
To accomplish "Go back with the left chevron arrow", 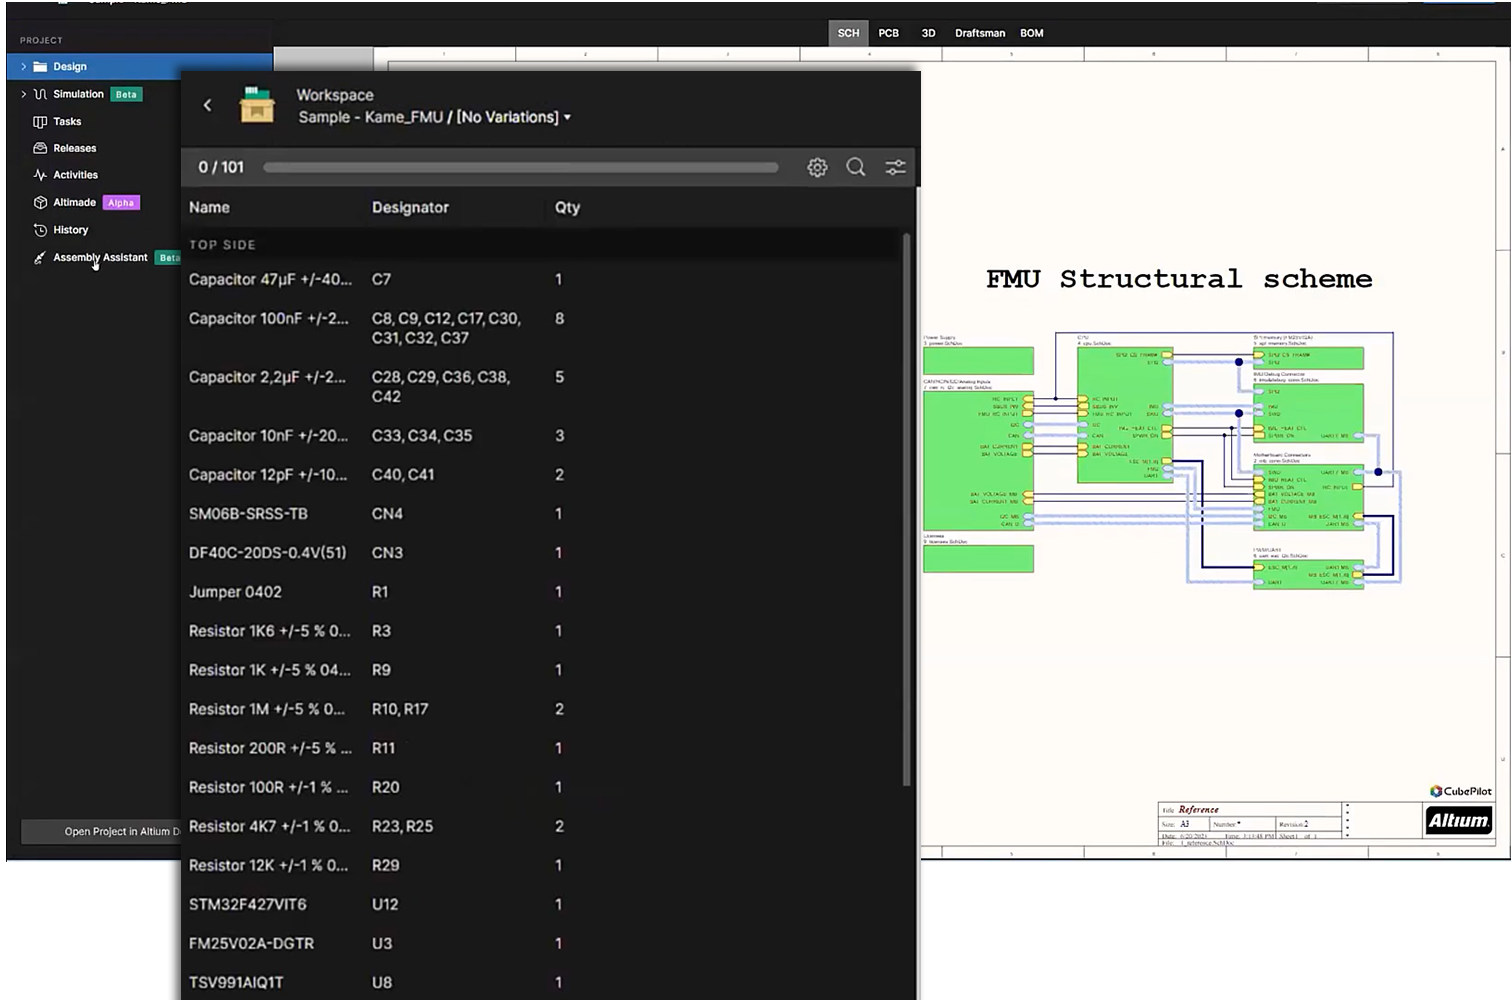I will point(208,105).
